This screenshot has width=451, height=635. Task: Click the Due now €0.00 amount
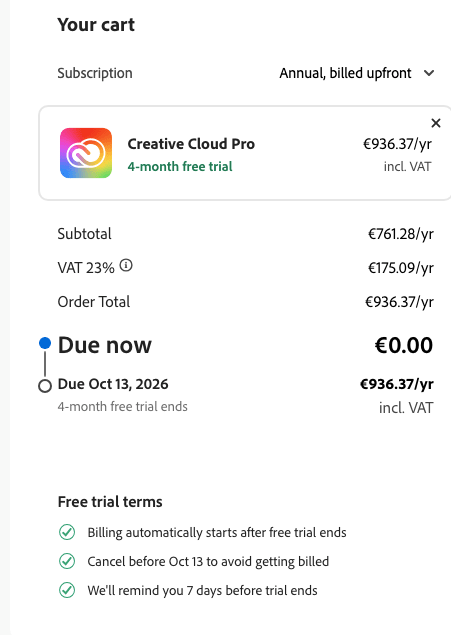click(x=404, y=345)
